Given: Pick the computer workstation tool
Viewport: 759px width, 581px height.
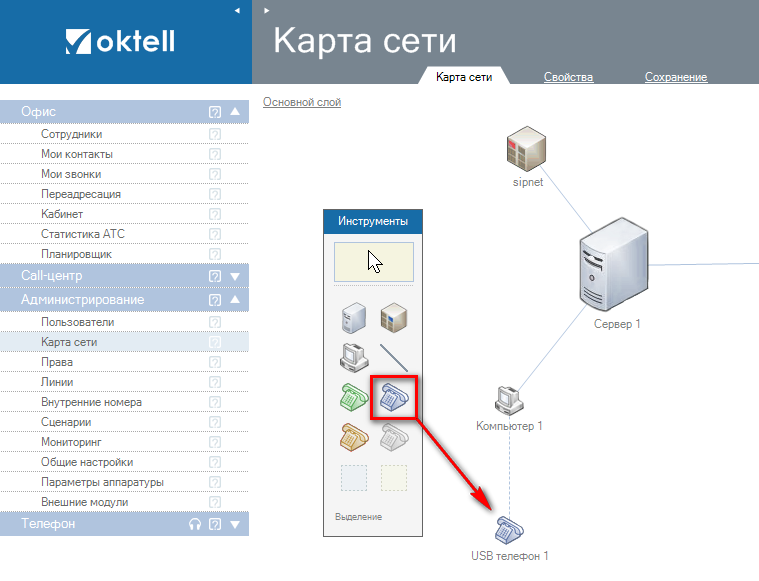Looking at the screenshot, I should click(x=354, y=357).
